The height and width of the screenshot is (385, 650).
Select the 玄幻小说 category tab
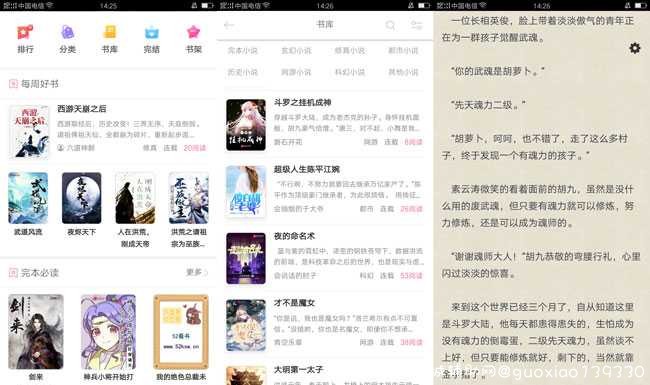click(296, 51)
